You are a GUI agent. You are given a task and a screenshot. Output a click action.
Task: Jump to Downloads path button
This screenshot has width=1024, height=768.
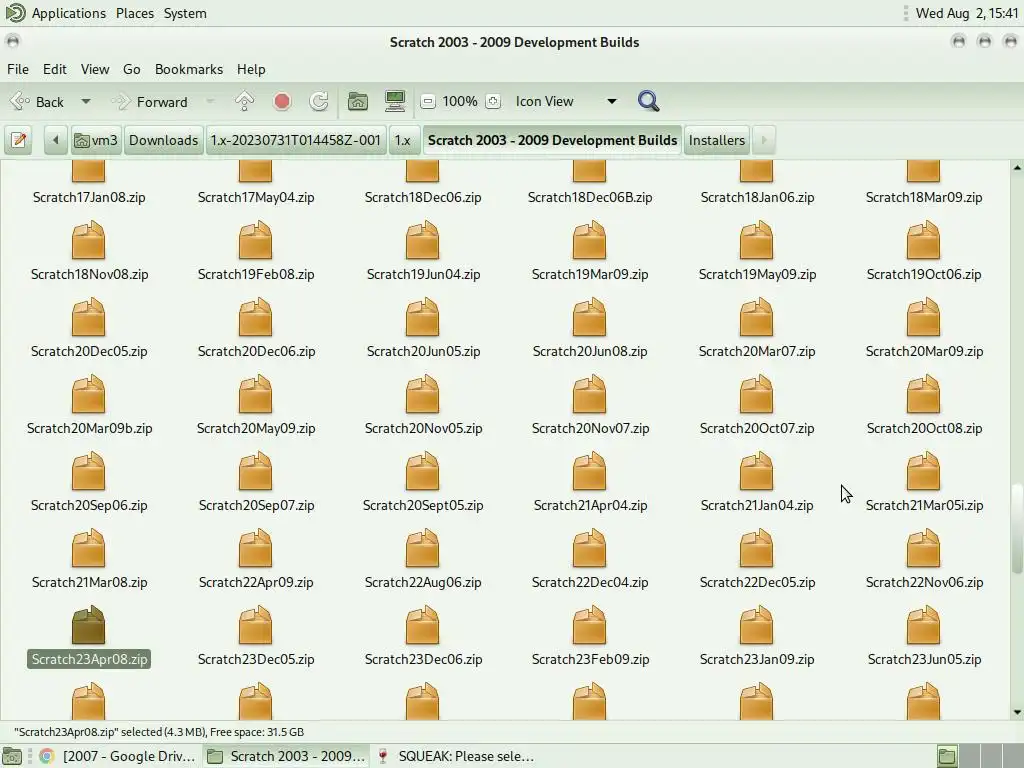pyautogui.click(x=163, y=140)
